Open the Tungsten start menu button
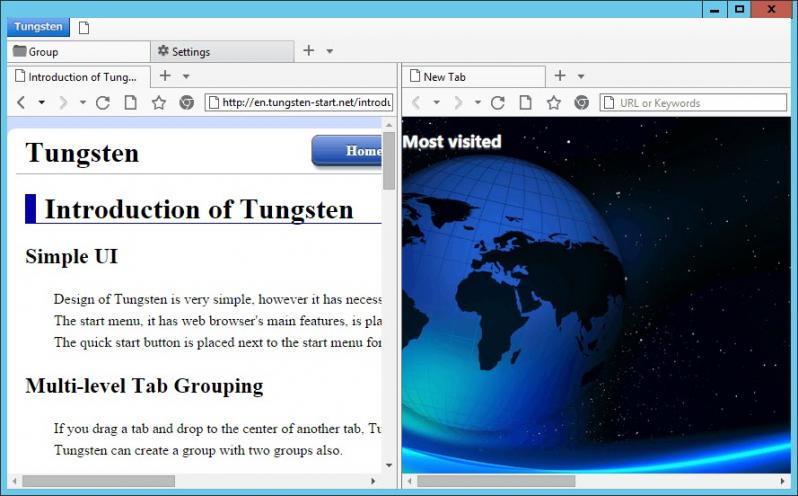The width and height of the screenshot is (798, 496). (x=38, y=27)
